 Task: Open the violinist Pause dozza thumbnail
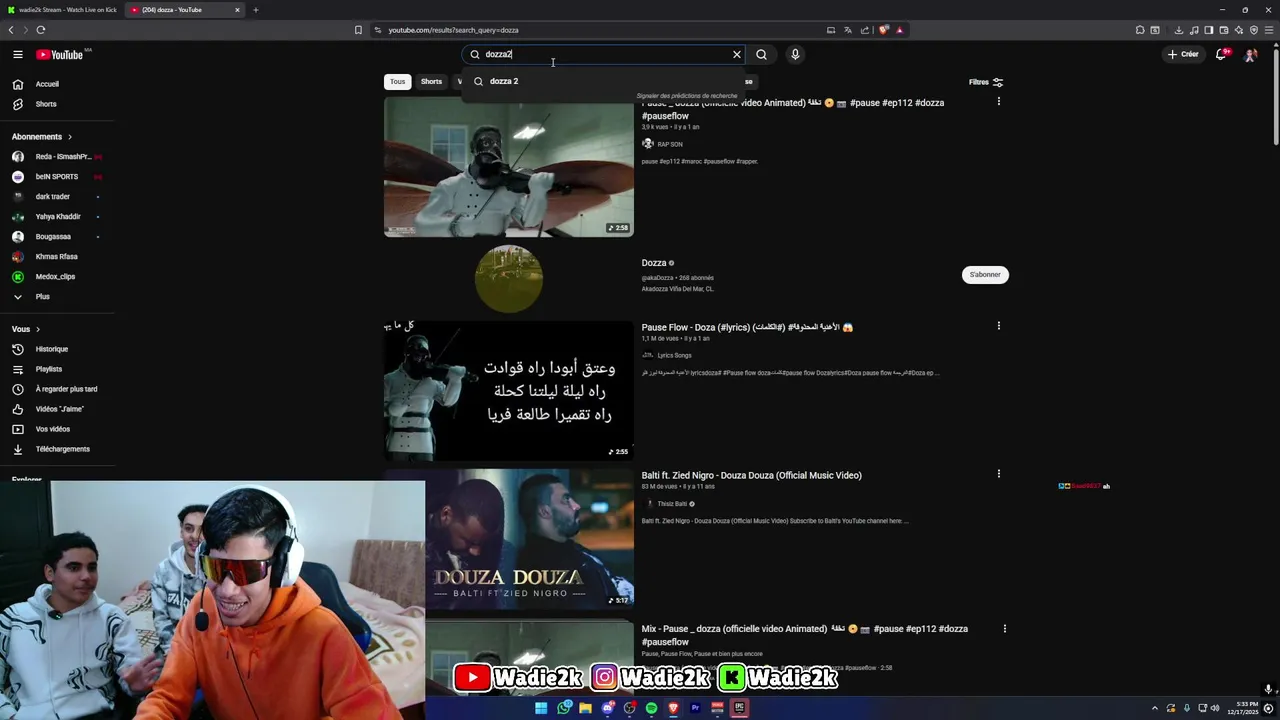click(x=509, y=167)
